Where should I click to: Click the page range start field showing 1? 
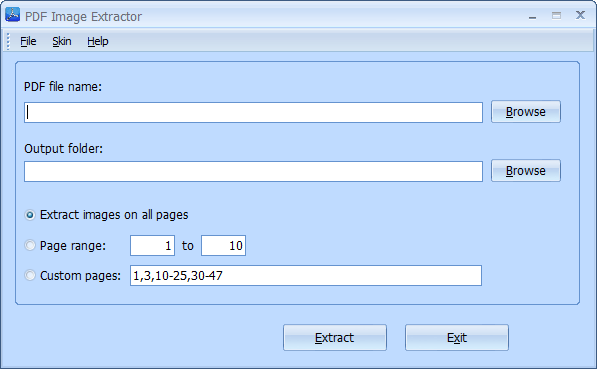coord(152,246)
